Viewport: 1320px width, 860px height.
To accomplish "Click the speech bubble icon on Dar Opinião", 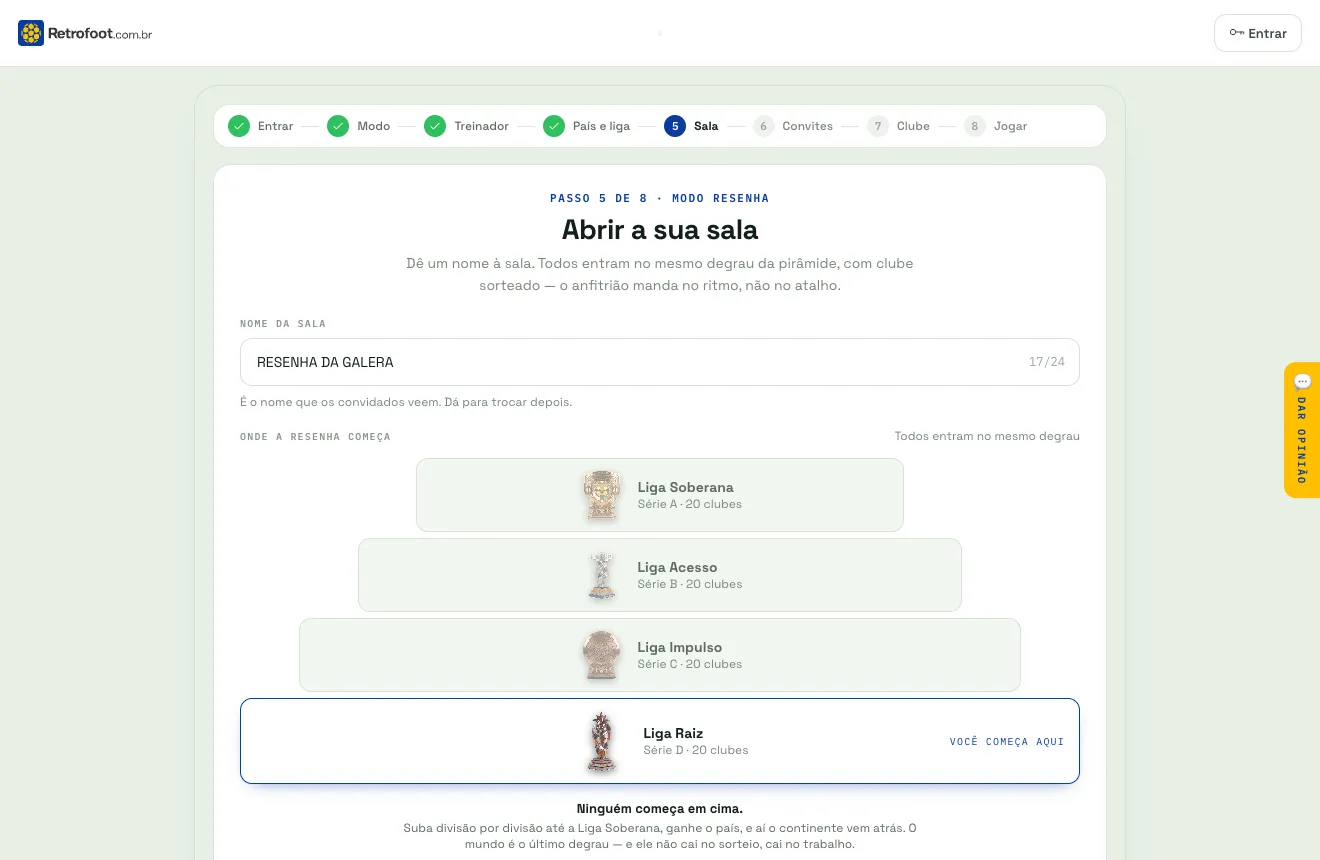I will tap(1302, 381).
